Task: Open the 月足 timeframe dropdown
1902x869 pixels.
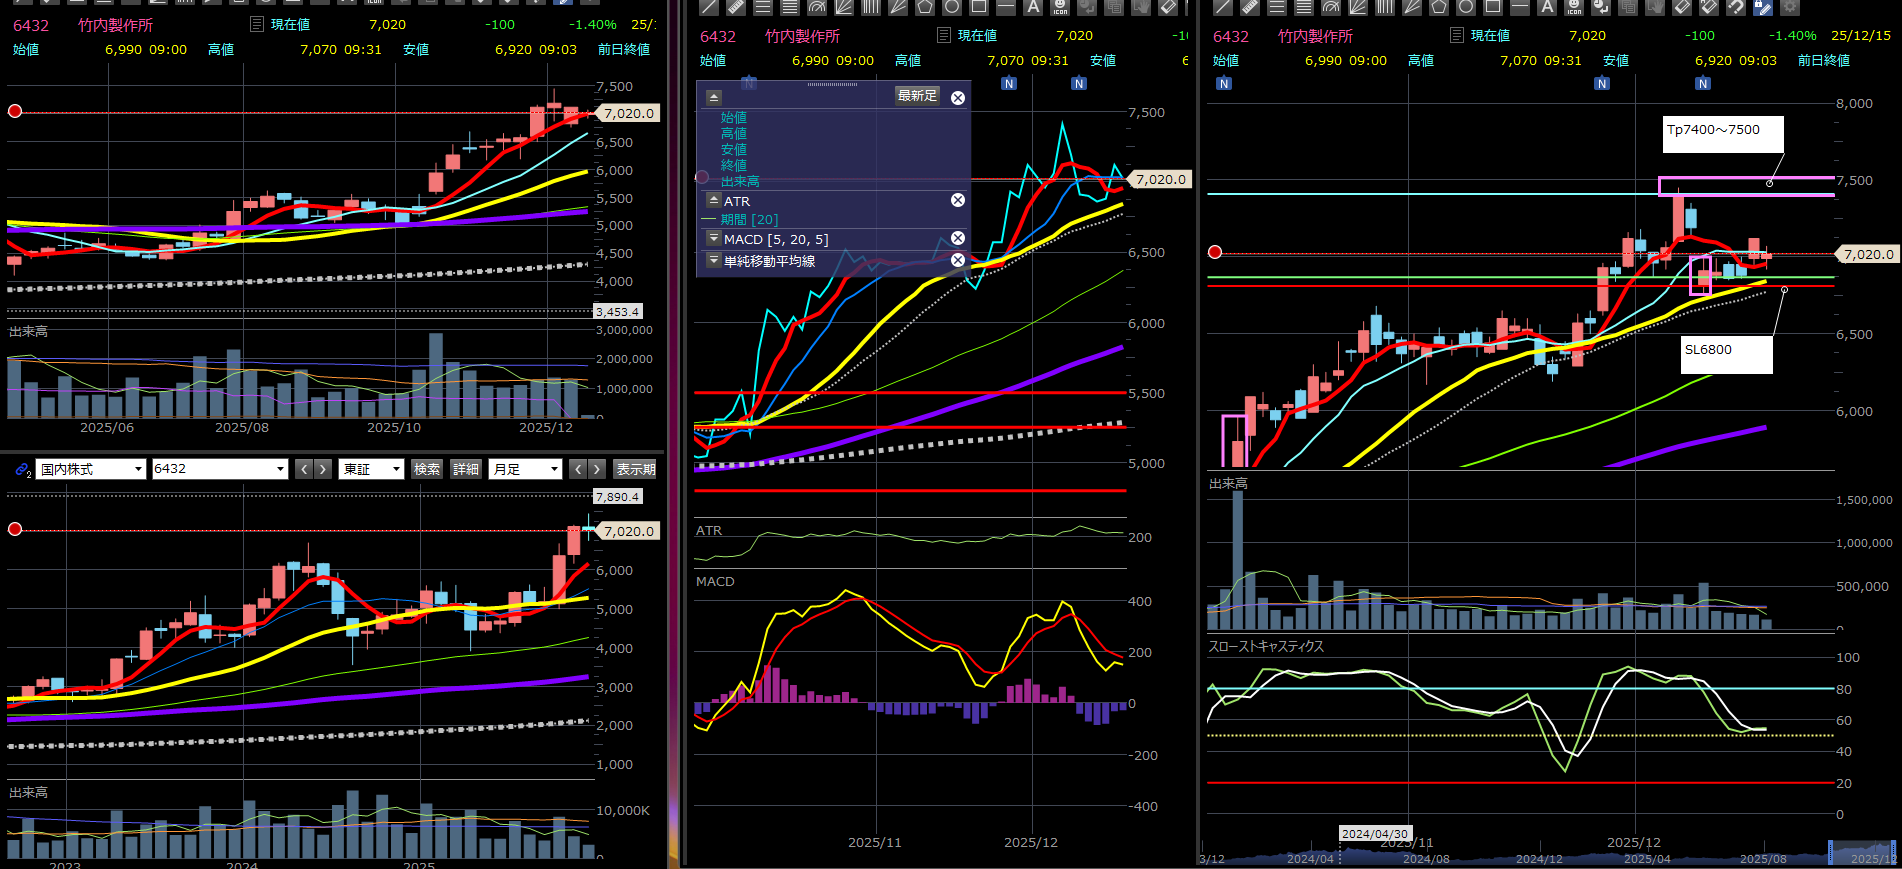Action: [525, 469]
